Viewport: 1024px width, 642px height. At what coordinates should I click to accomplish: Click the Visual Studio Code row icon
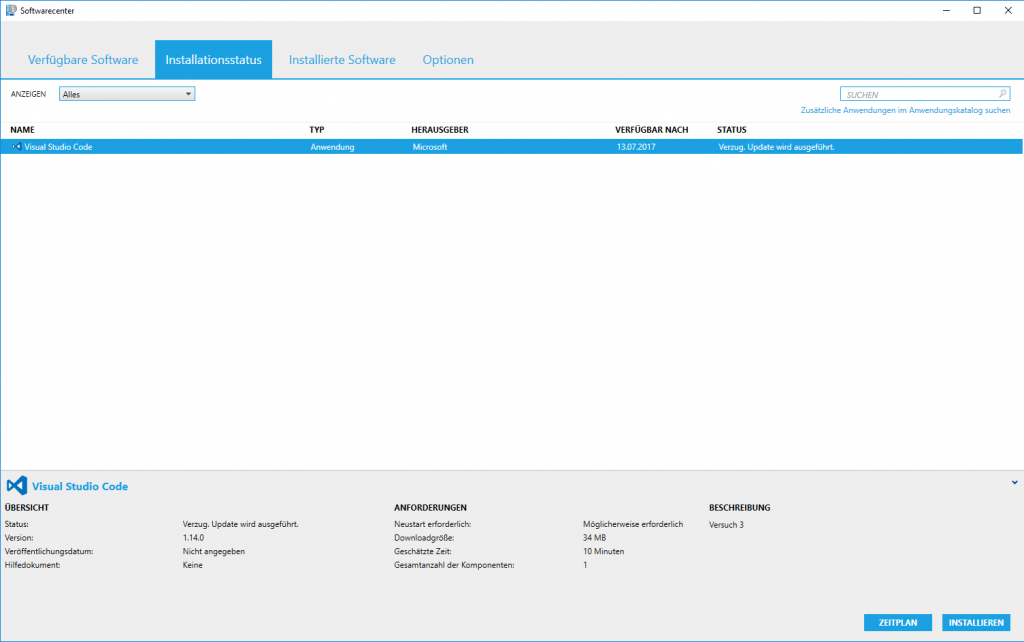(16, 147)
